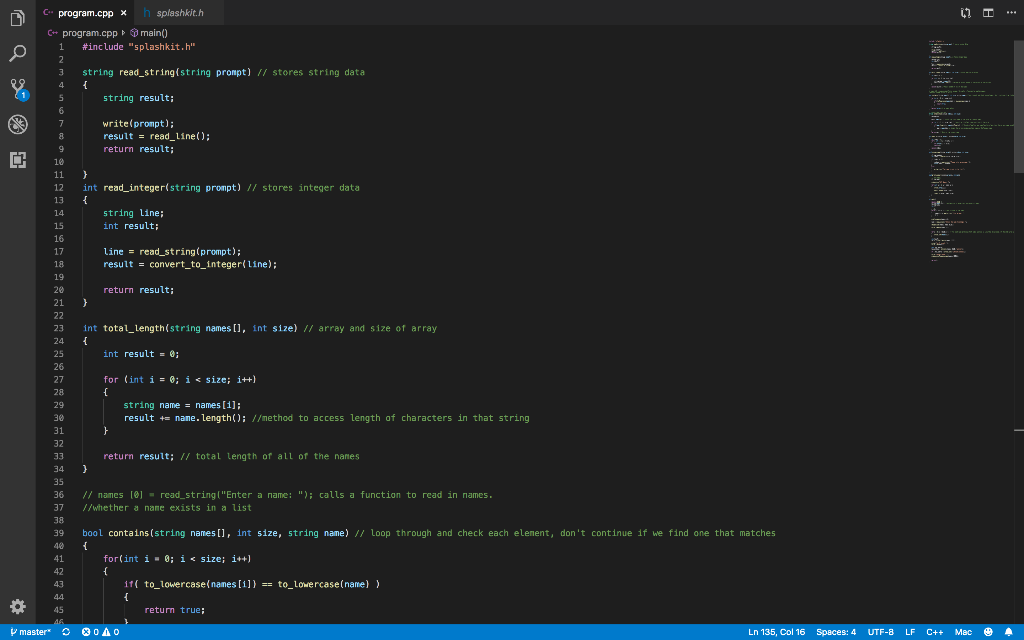Click to_lowercase(name) on line 43
Viewport: 1024px width, 640px height.
click(x=323, y=584)
